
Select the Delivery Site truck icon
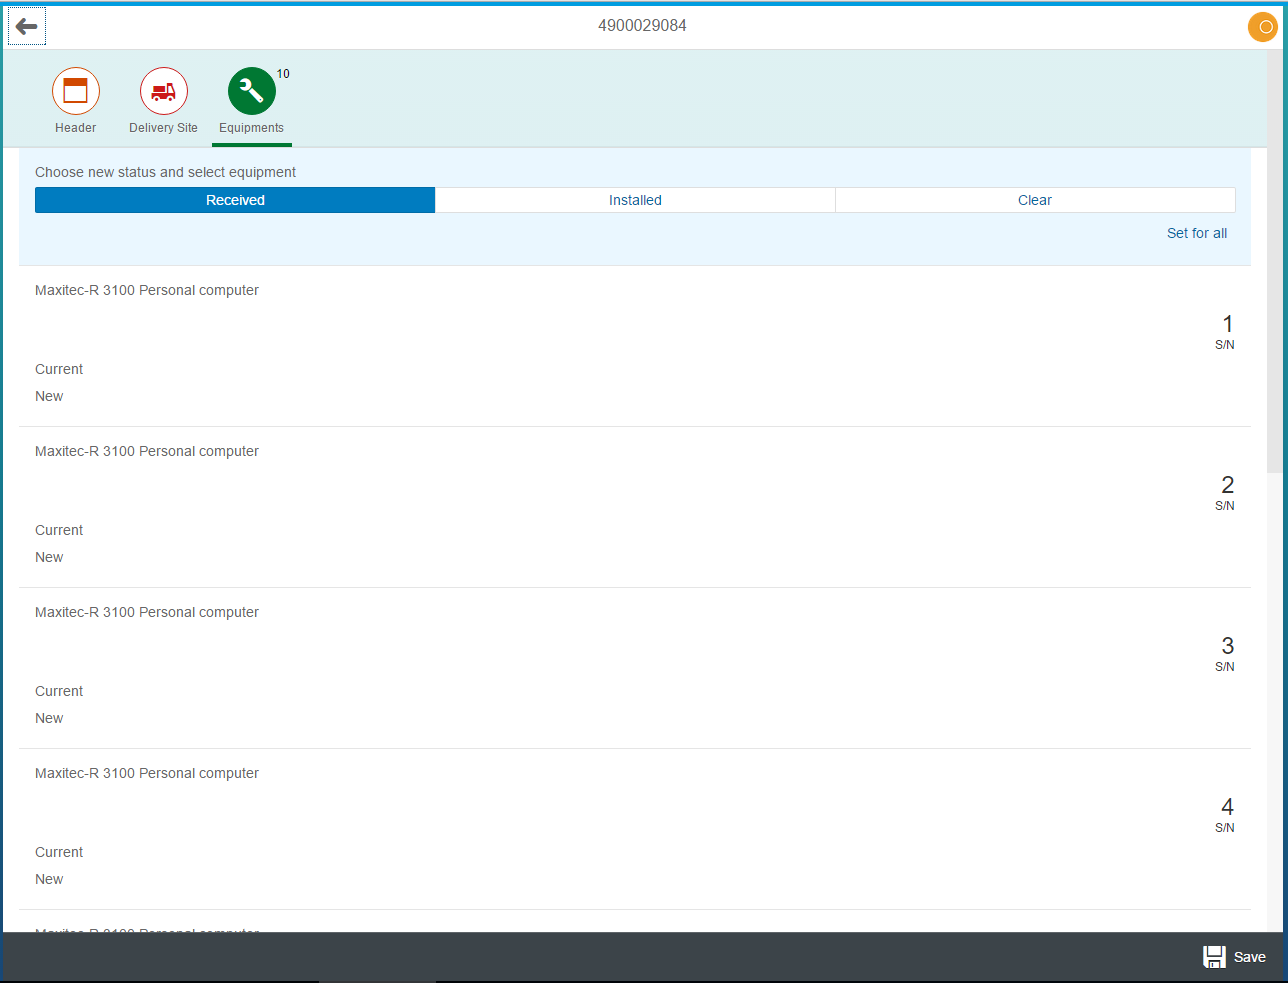(x=163, y=91)
